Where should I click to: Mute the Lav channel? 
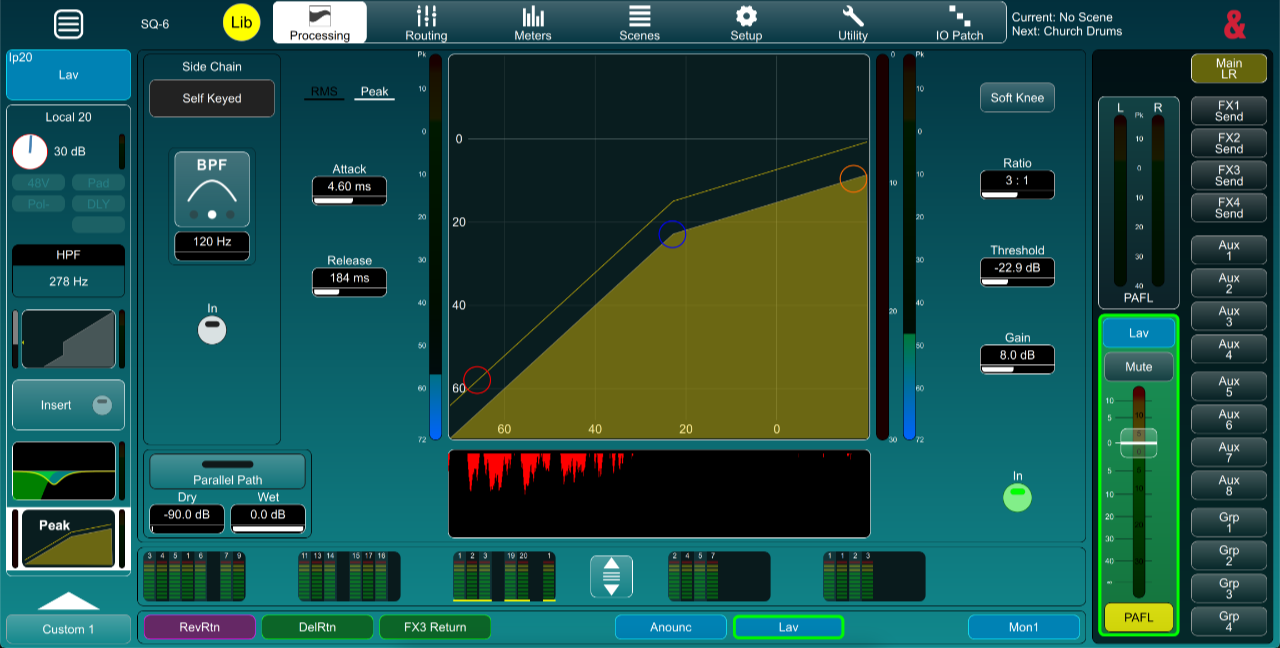click(x=1138, y=367)
